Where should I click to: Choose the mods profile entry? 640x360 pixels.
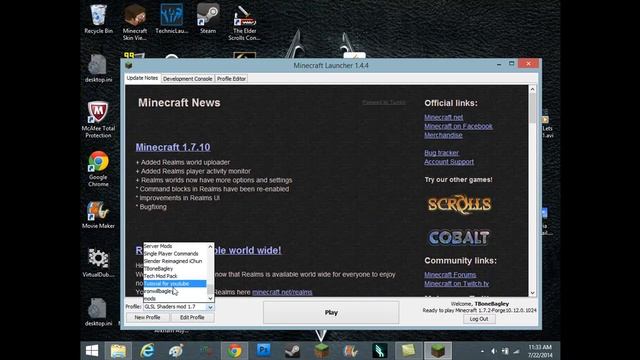175,298
